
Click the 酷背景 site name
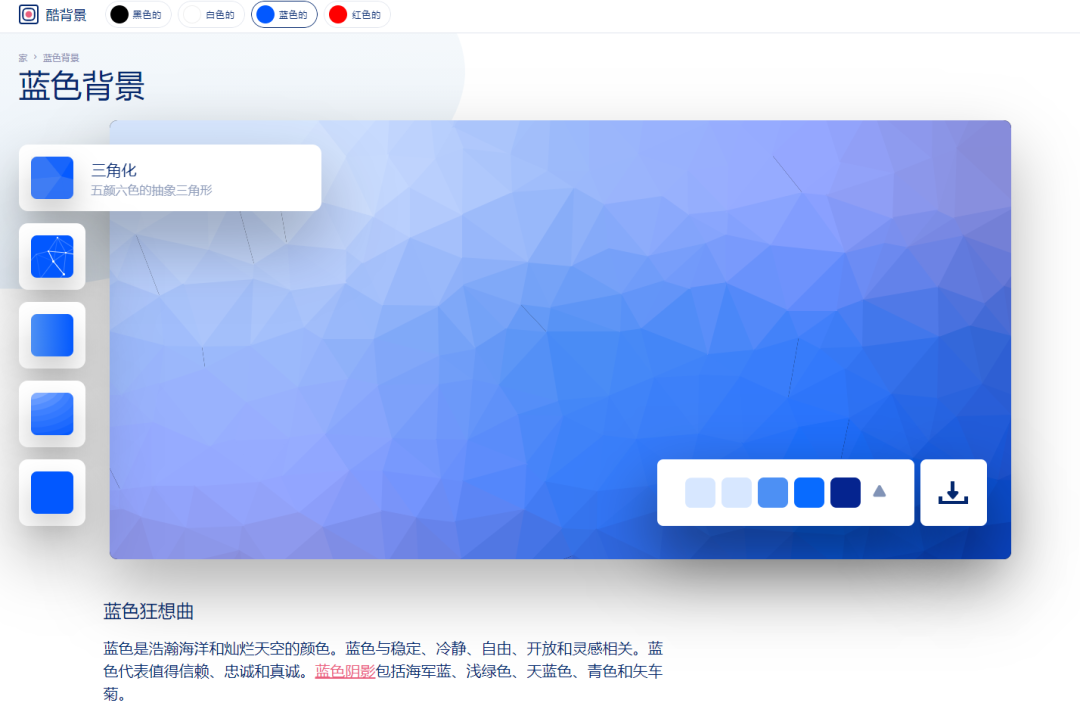tap(66, 14)
